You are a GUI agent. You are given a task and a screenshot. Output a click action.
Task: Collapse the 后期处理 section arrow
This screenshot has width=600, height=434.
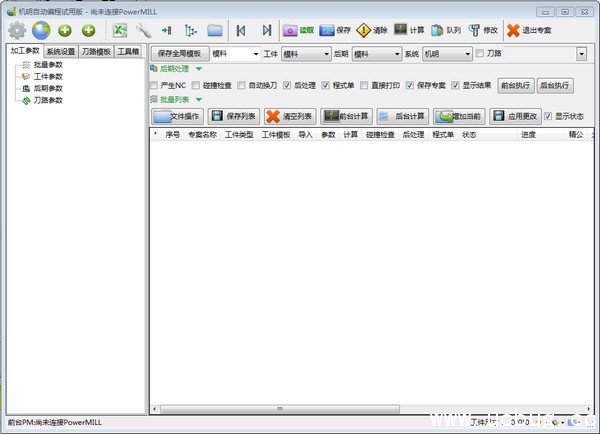coord(199,69)
